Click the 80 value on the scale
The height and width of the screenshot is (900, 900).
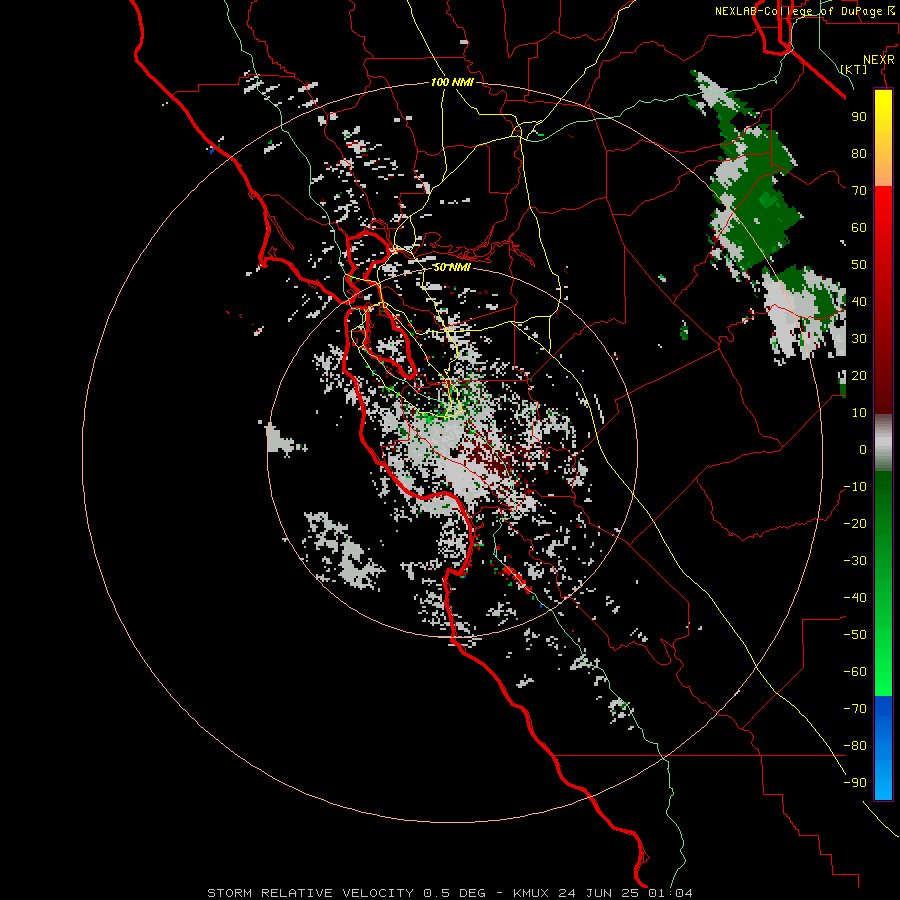859,153
